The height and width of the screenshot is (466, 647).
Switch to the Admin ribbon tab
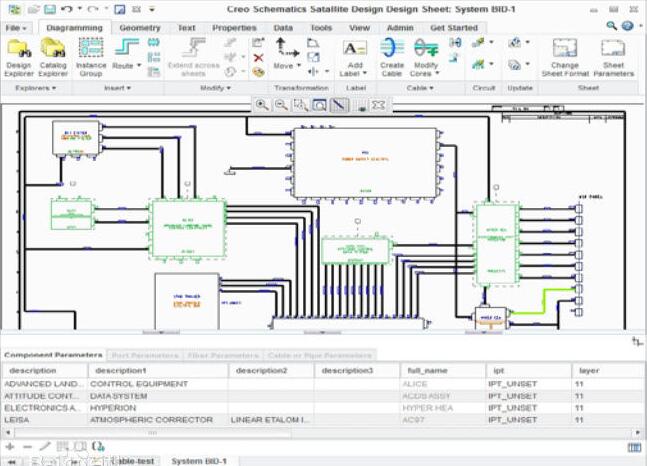pyautogui.click(x=400, y=28)
